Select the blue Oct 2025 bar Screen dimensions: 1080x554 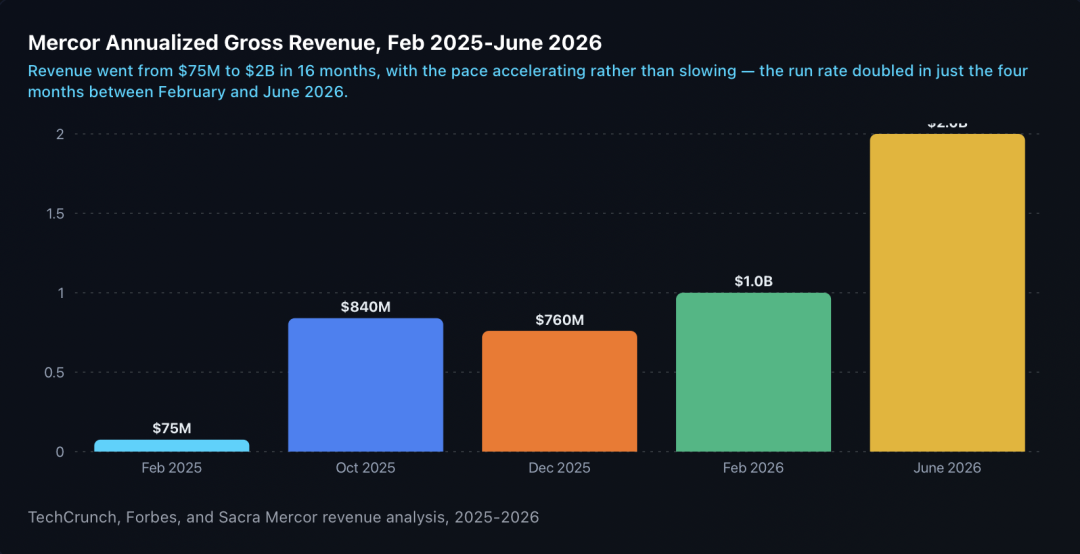click(366, 385)
